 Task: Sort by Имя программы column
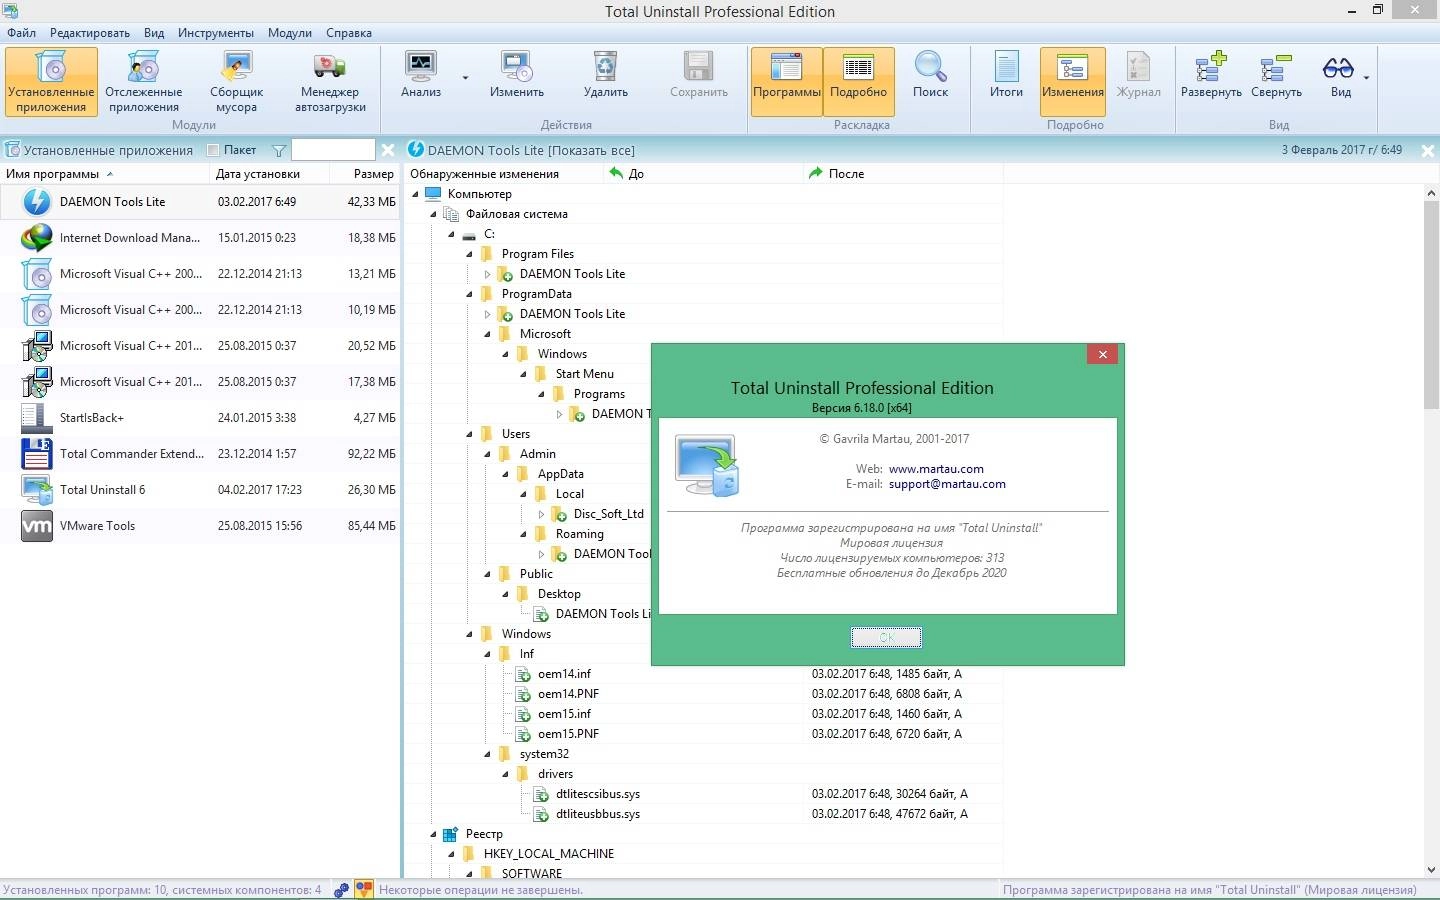tap(106, 174)
